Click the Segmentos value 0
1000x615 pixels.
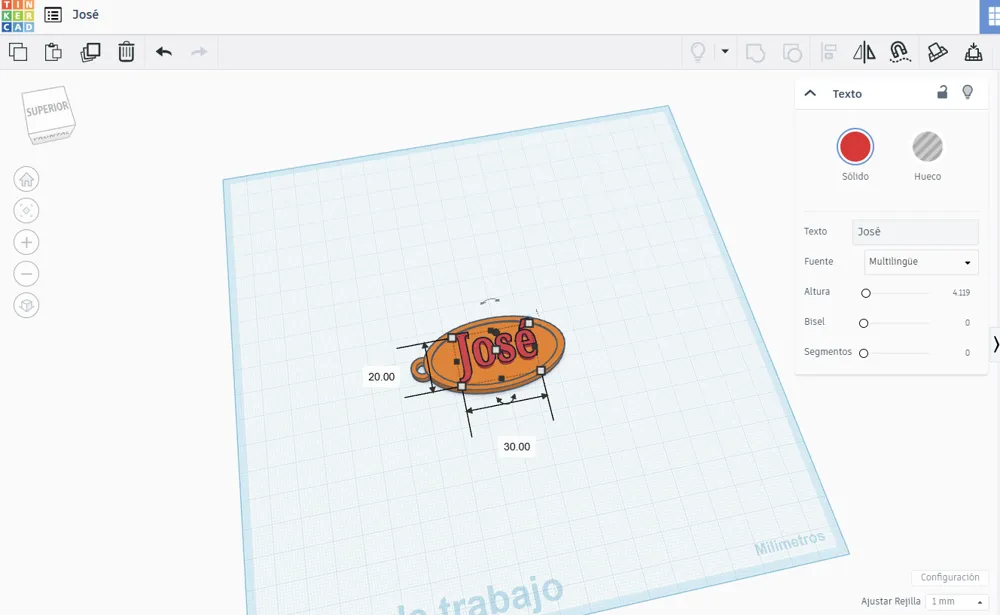pos(967,353)
